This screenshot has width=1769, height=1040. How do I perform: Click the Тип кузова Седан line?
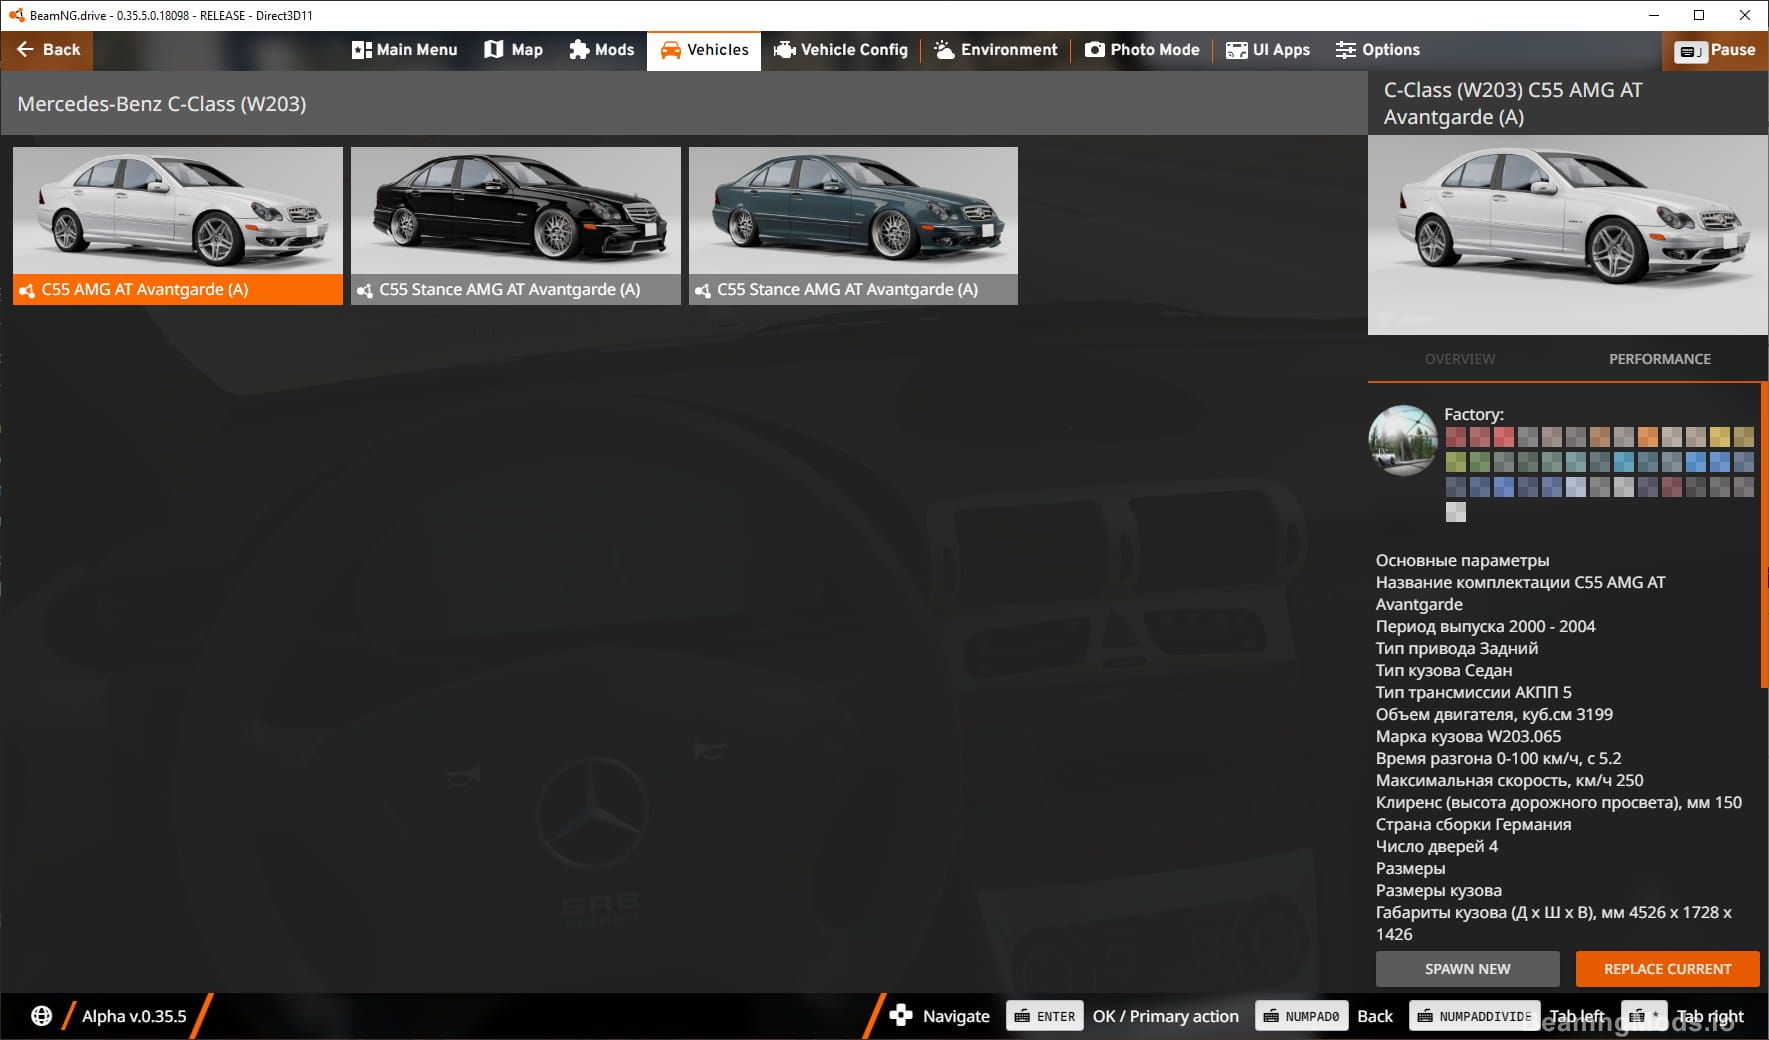(1444, 670)
